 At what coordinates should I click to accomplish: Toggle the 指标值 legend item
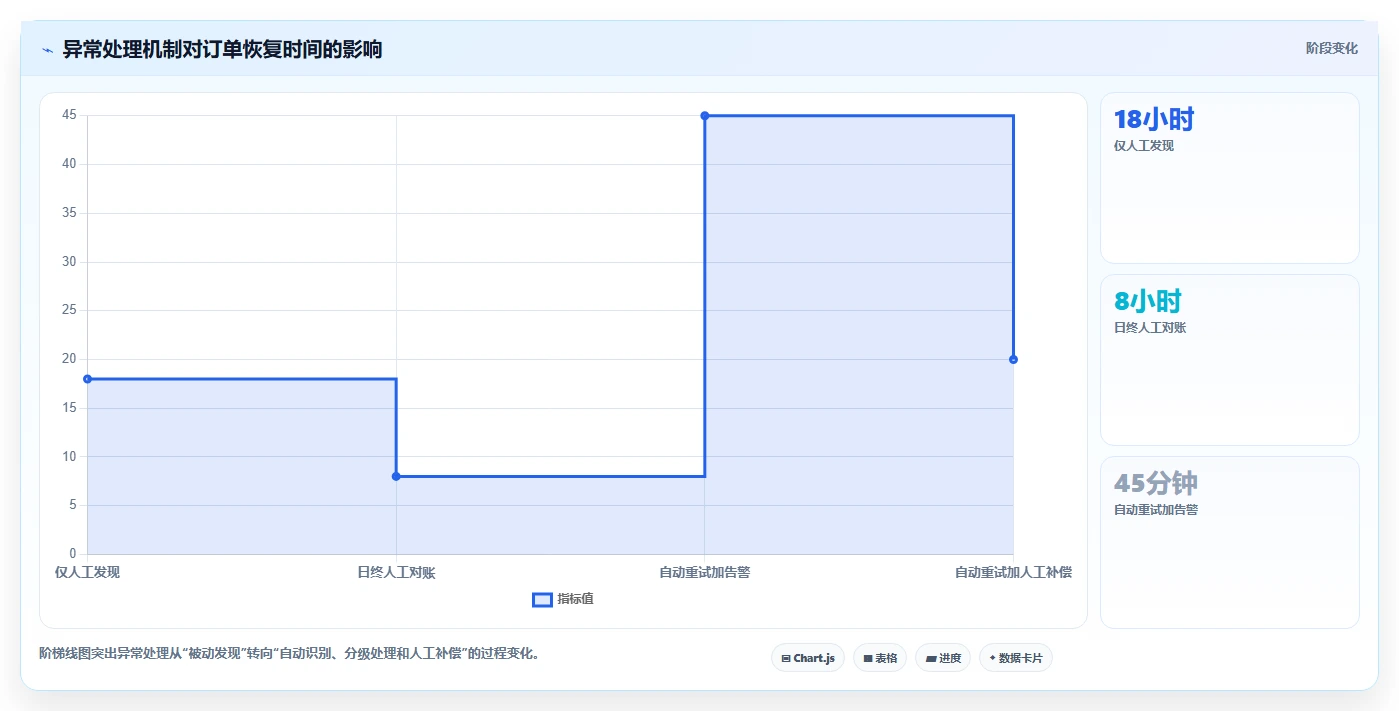[563, 599]
